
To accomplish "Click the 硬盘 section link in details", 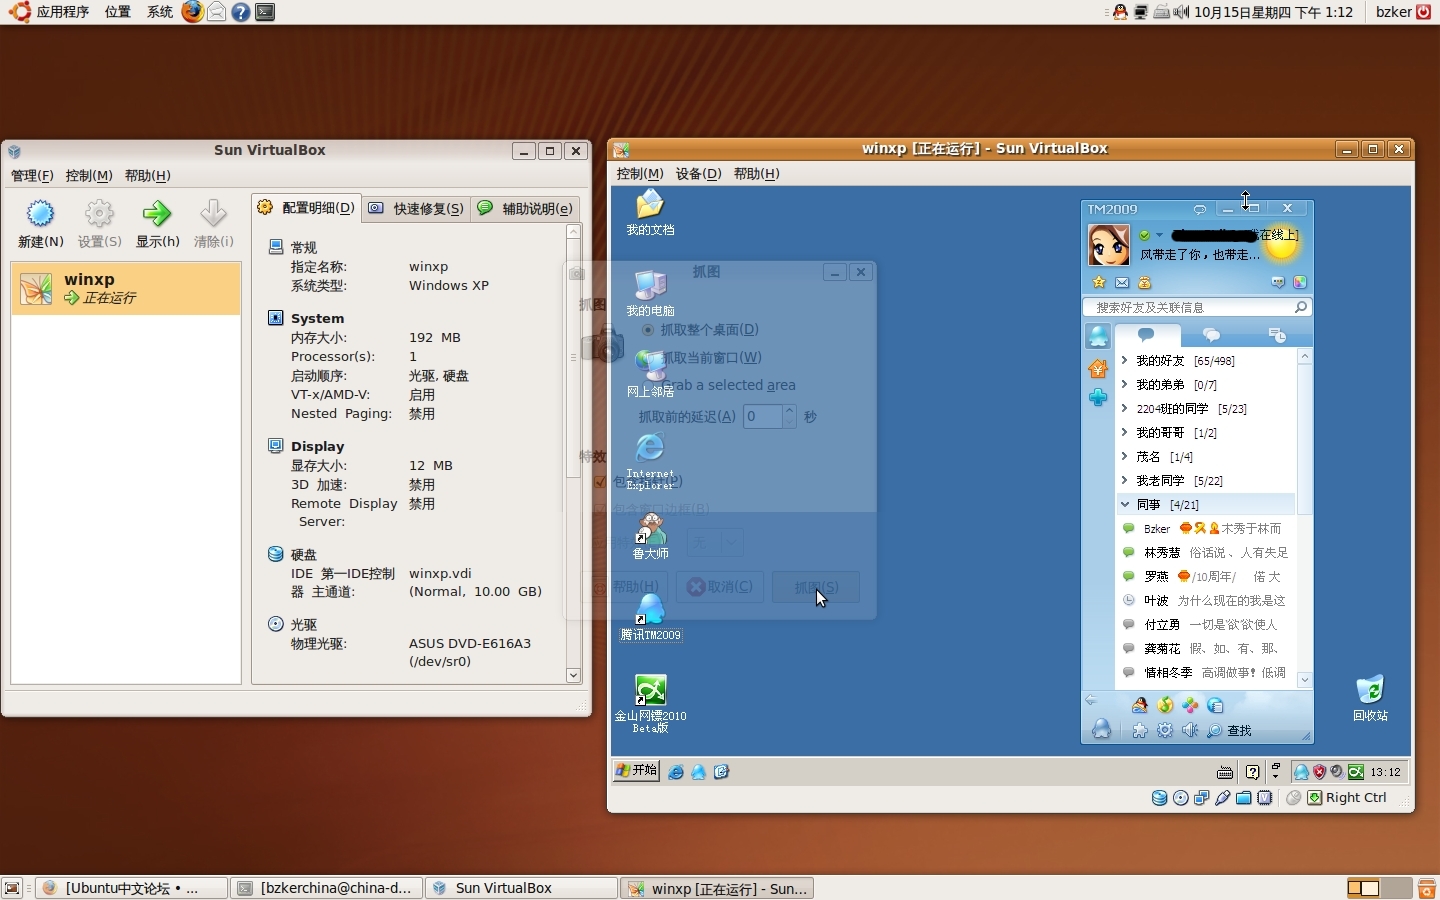I will [x=304, y=555].
